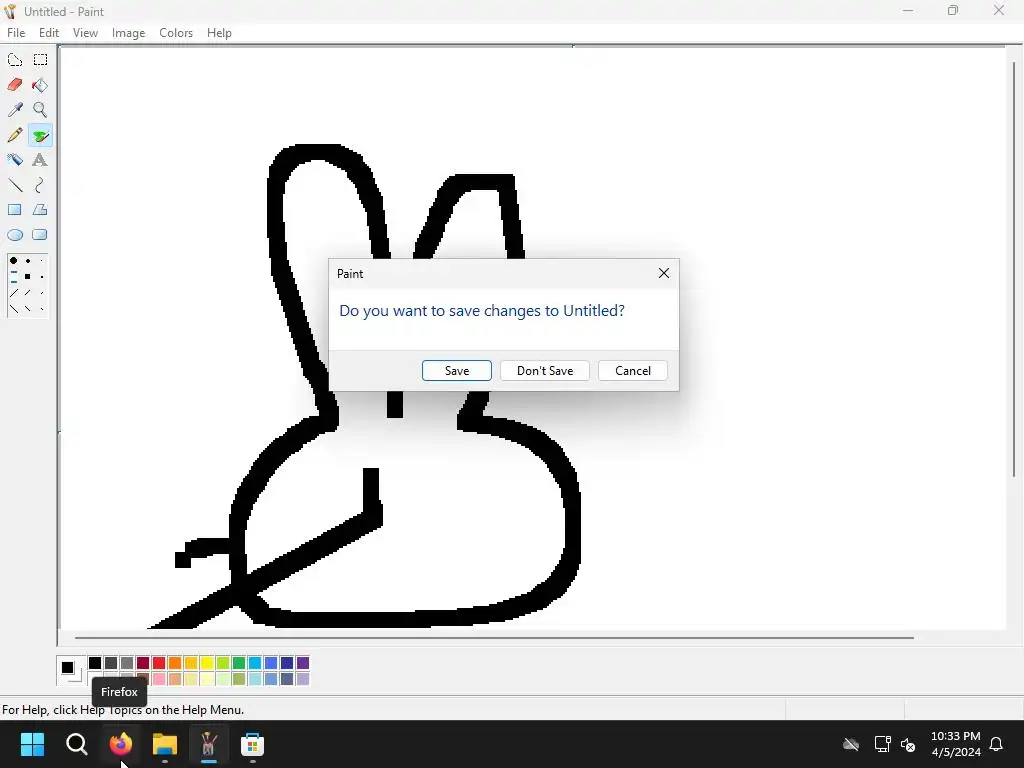Click Save in the Paint dialog
Image resolution: width=1024 pixels, height=768 pixels.
pos(456,370)
